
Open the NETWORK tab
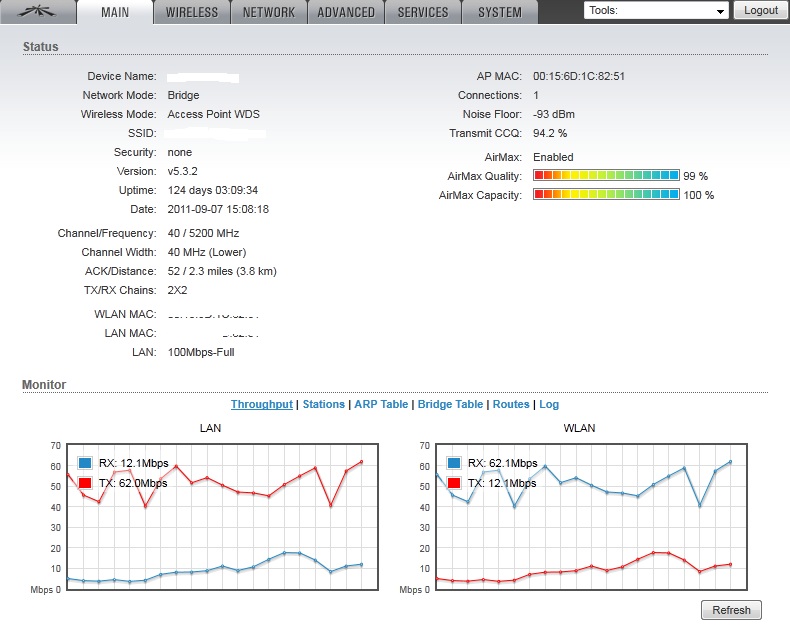[269, 12]
